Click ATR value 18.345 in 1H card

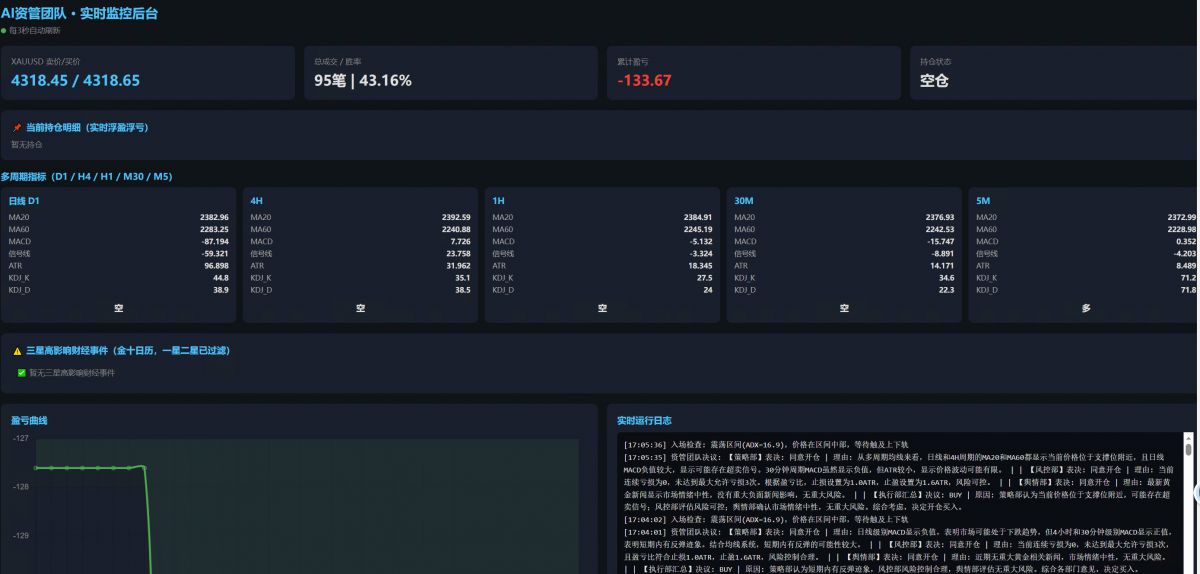pos(700,265)
